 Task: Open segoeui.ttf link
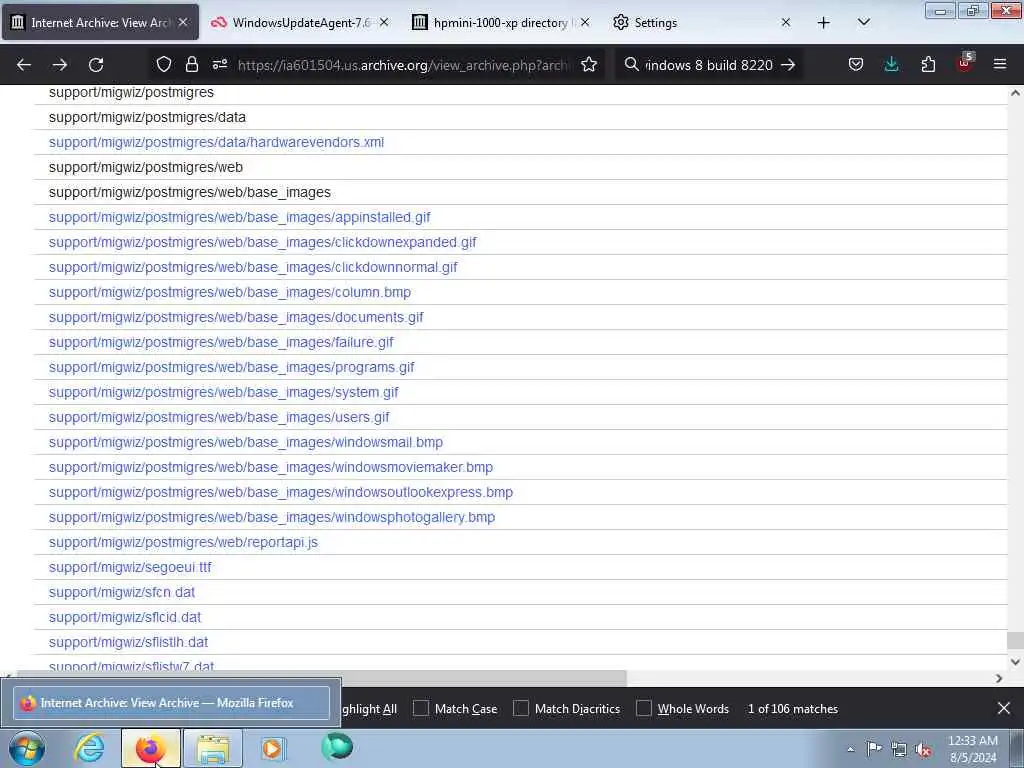[130, 568]
